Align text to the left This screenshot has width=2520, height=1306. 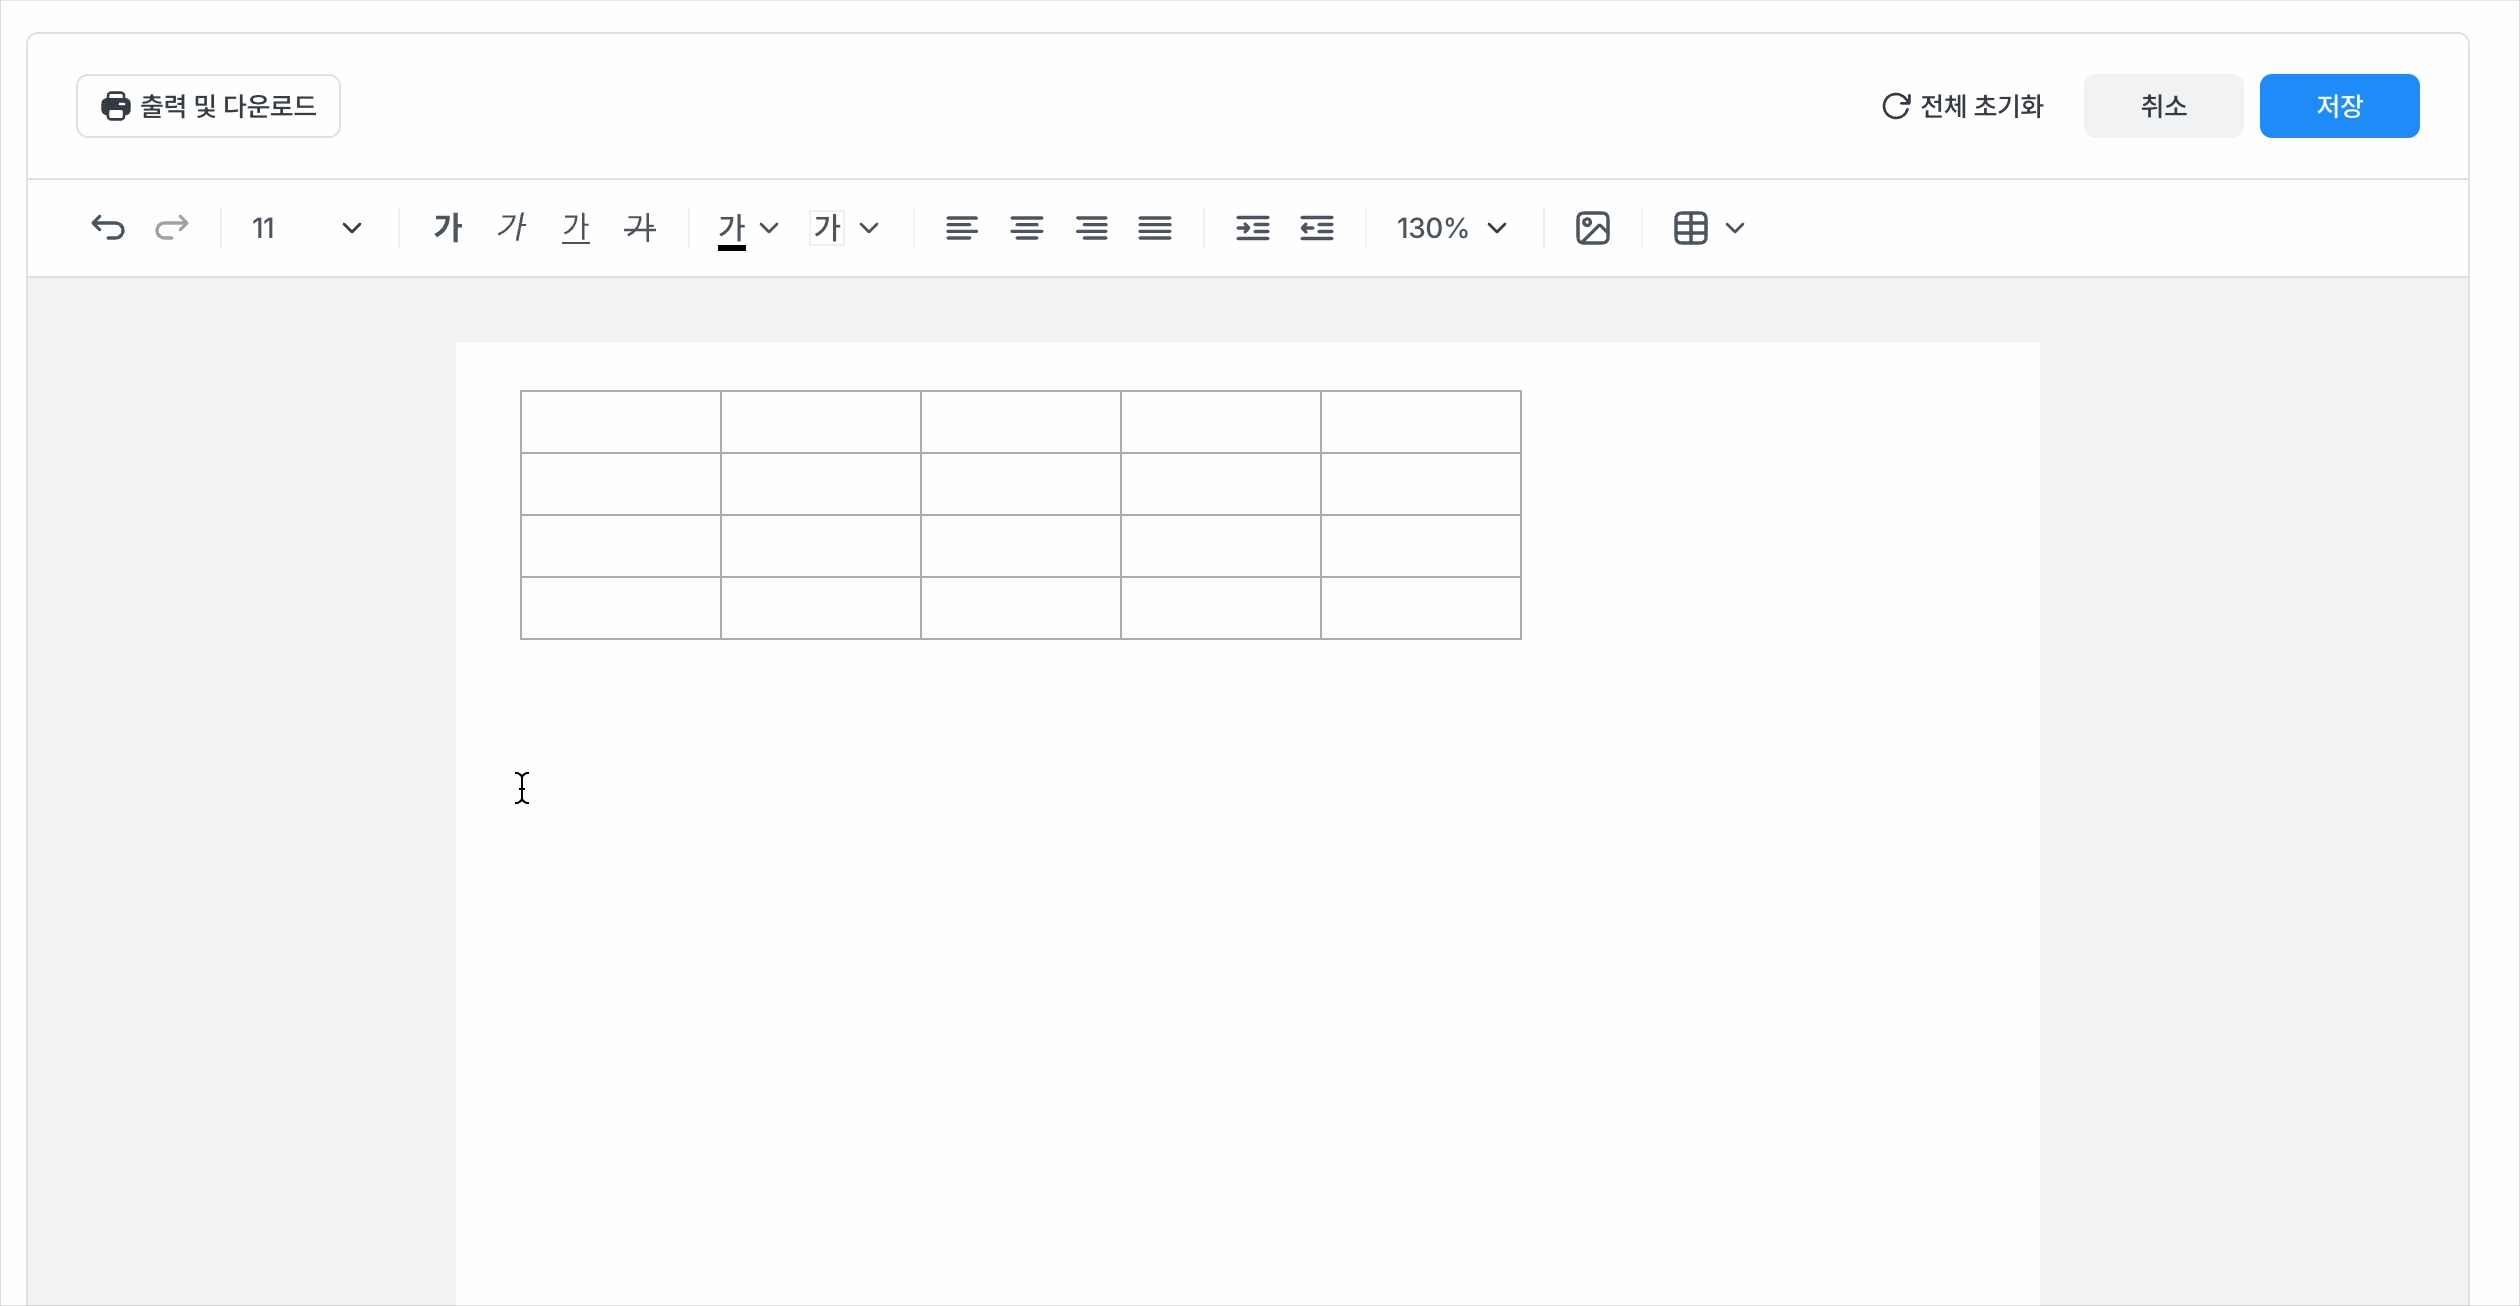961,228
